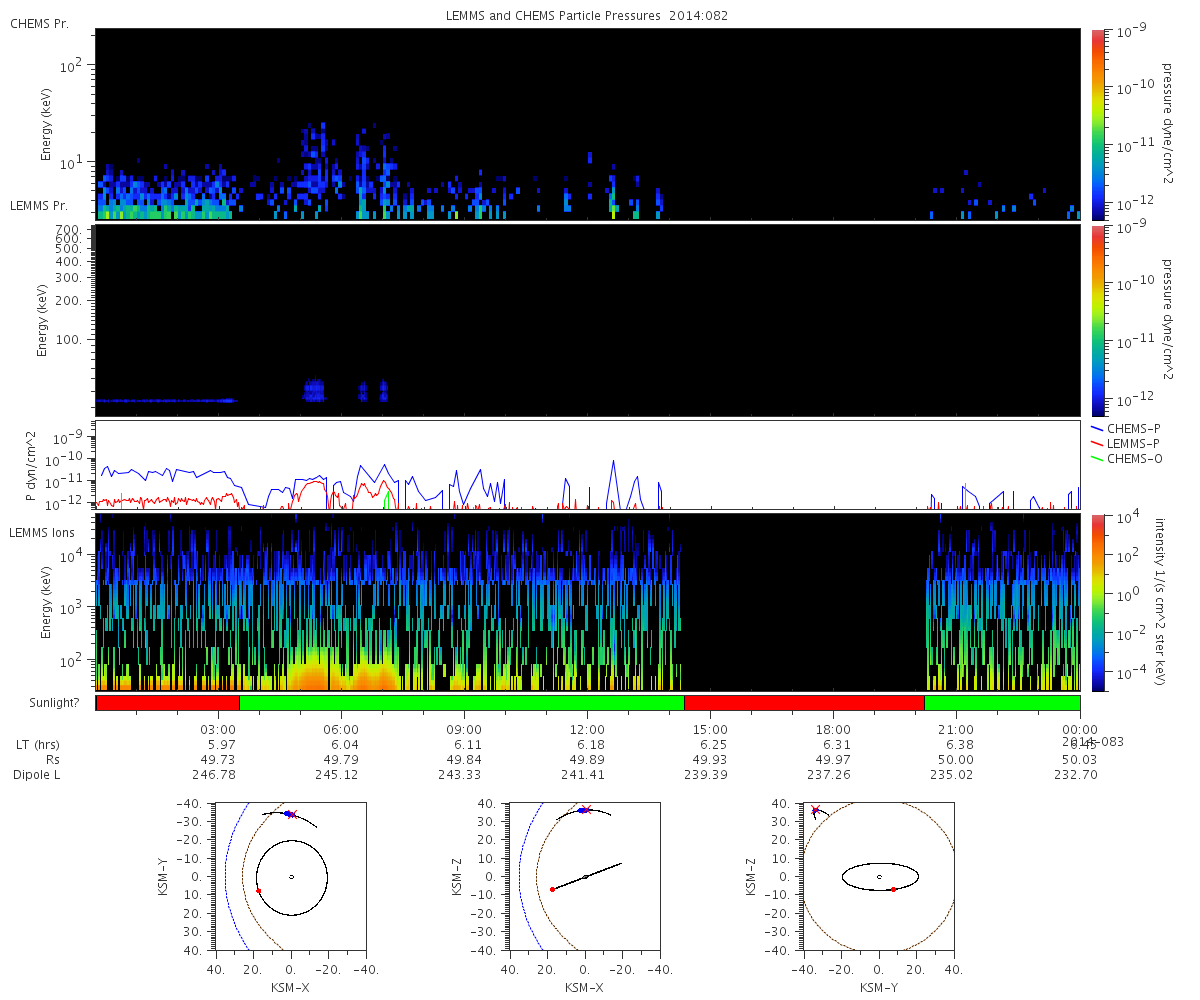The image size is (1200, 1000).
Task: Click the long green Sunlight bar segment
Action: click(x=462, y=703)
